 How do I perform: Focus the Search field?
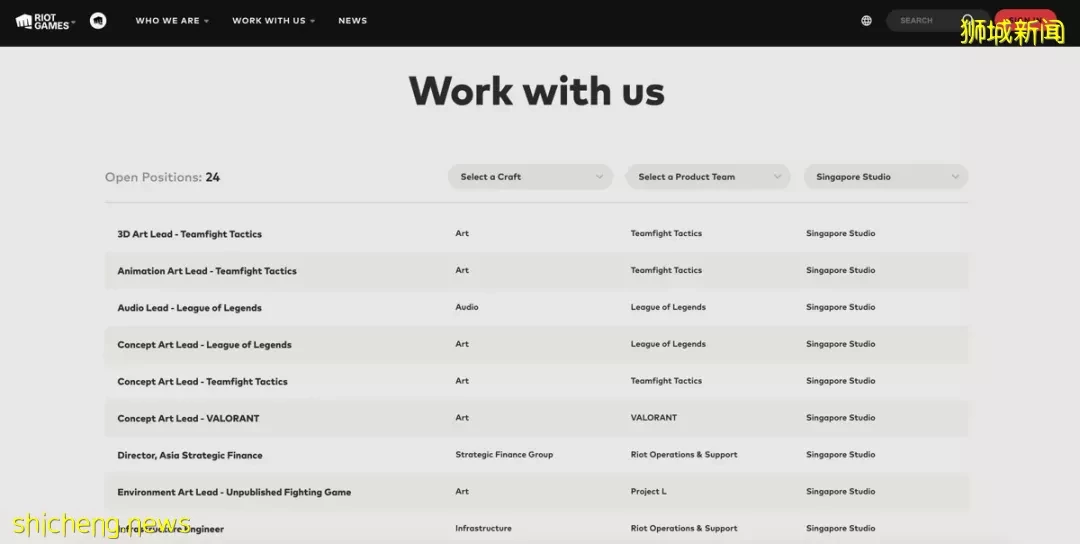click(x=937, y=21)
